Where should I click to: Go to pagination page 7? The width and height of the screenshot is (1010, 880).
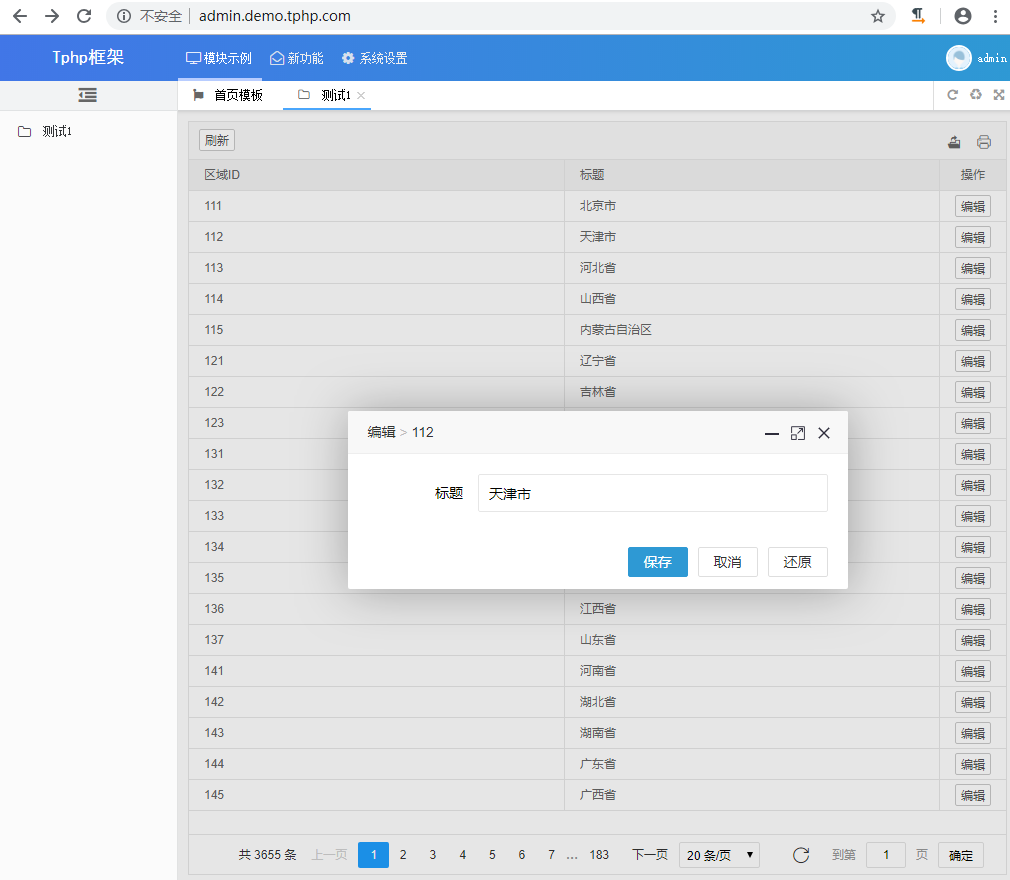pyautogui.click(x=551, y=855)
